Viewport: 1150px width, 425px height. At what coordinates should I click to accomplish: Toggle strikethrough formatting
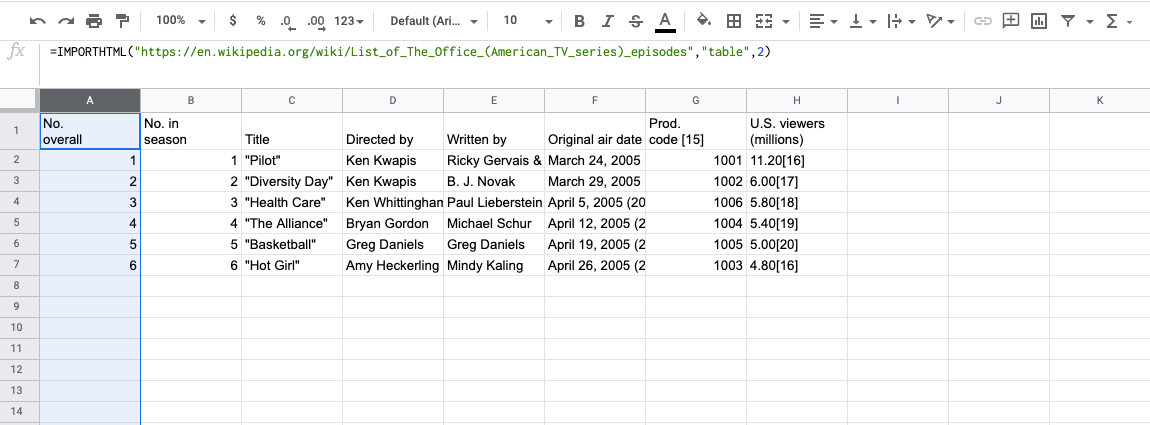pyautogui.click(x=636, y=20)
